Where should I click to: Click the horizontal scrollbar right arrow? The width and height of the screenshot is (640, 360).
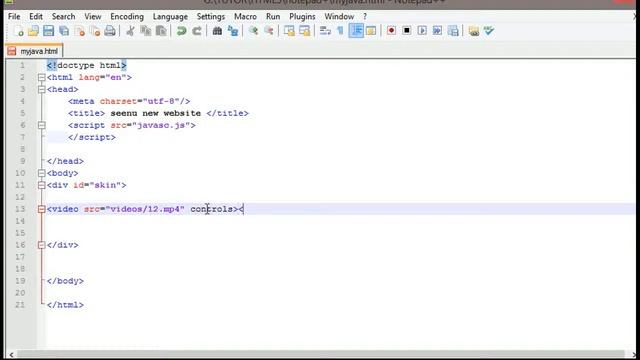(x=635, y=355)
